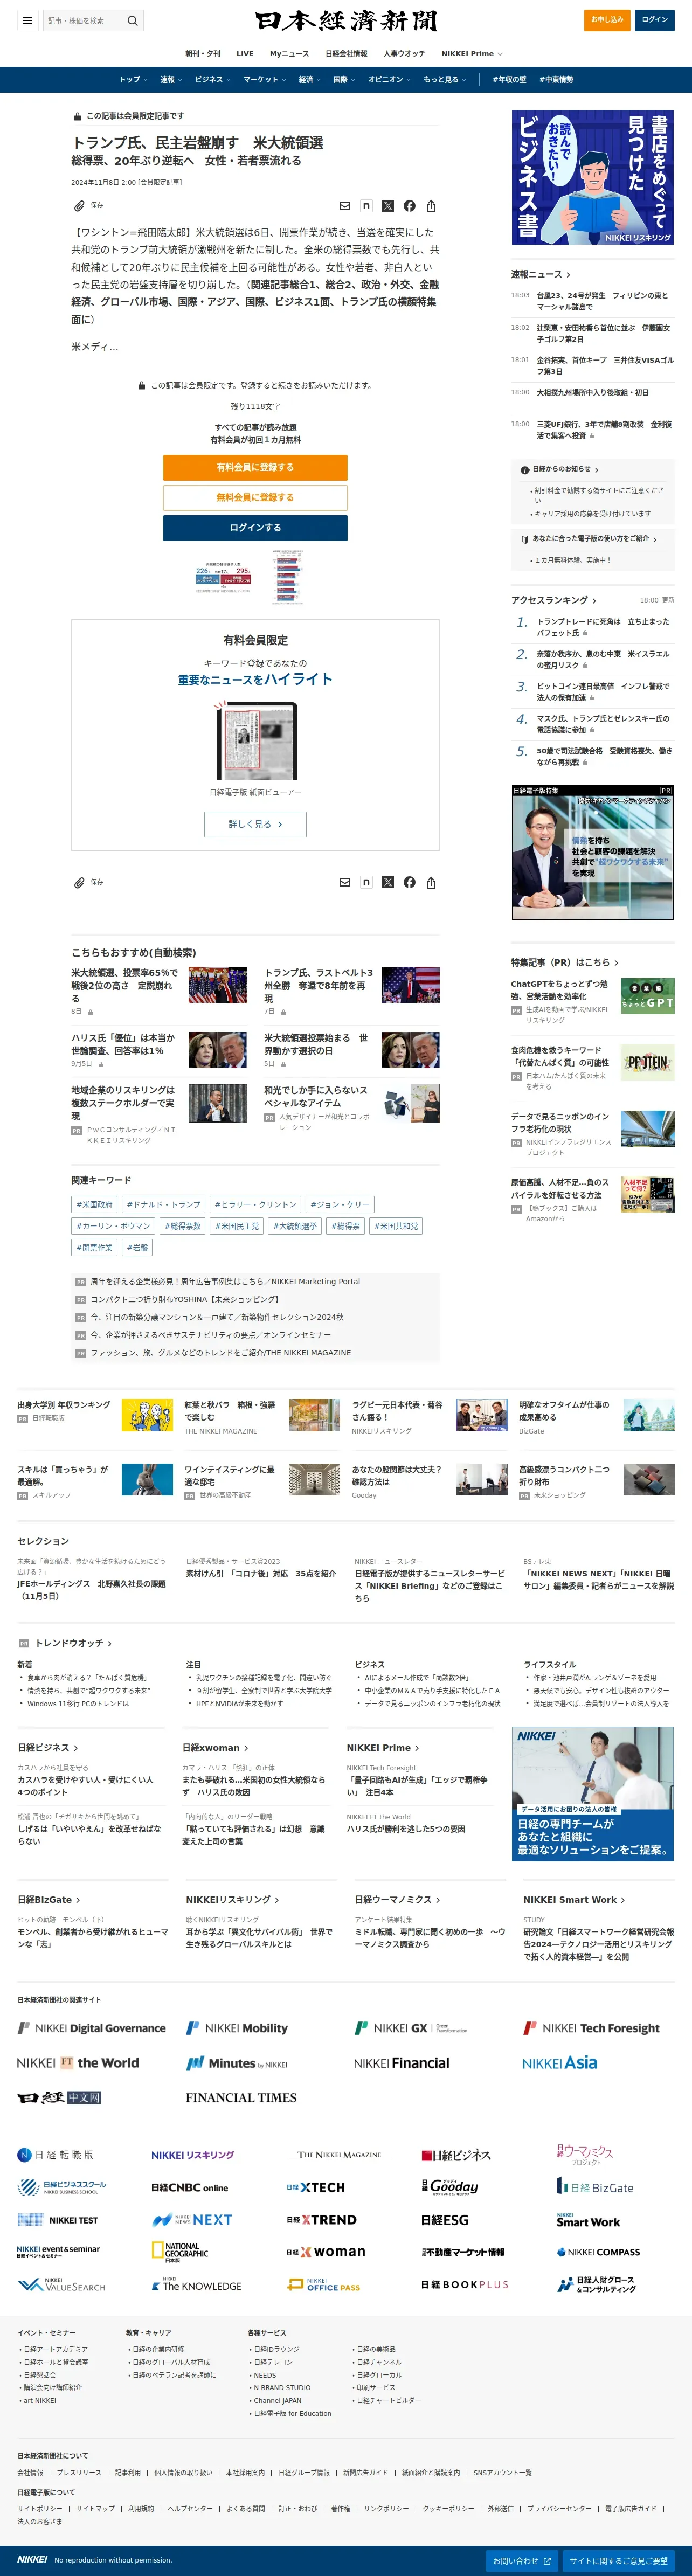Open the 朝刊・夕刊 menu item
The width and height of the screenshot is (692, 2576).
click(x=203, y=54)
